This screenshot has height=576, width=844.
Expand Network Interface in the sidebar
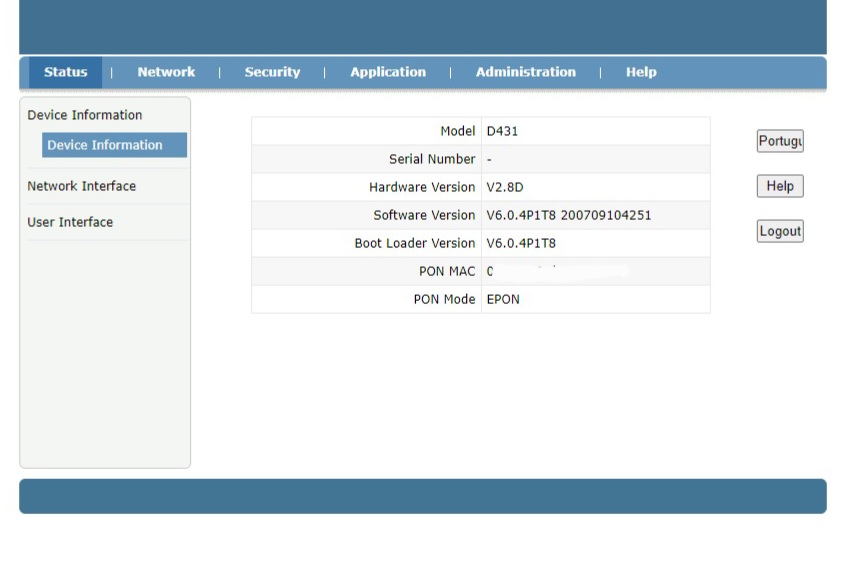82,186
